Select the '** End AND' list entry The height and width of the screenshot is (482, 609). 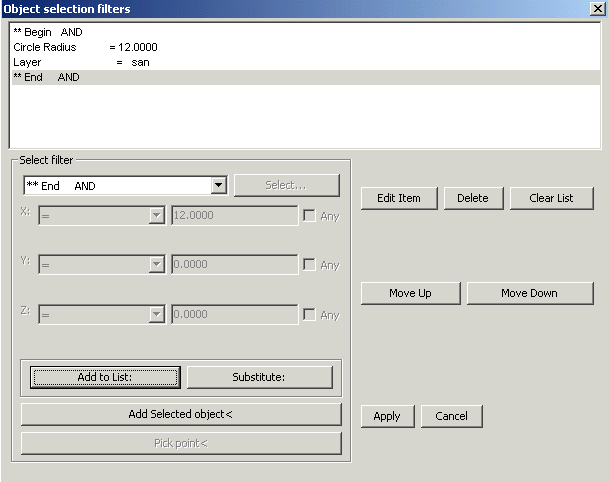point(46,77)
